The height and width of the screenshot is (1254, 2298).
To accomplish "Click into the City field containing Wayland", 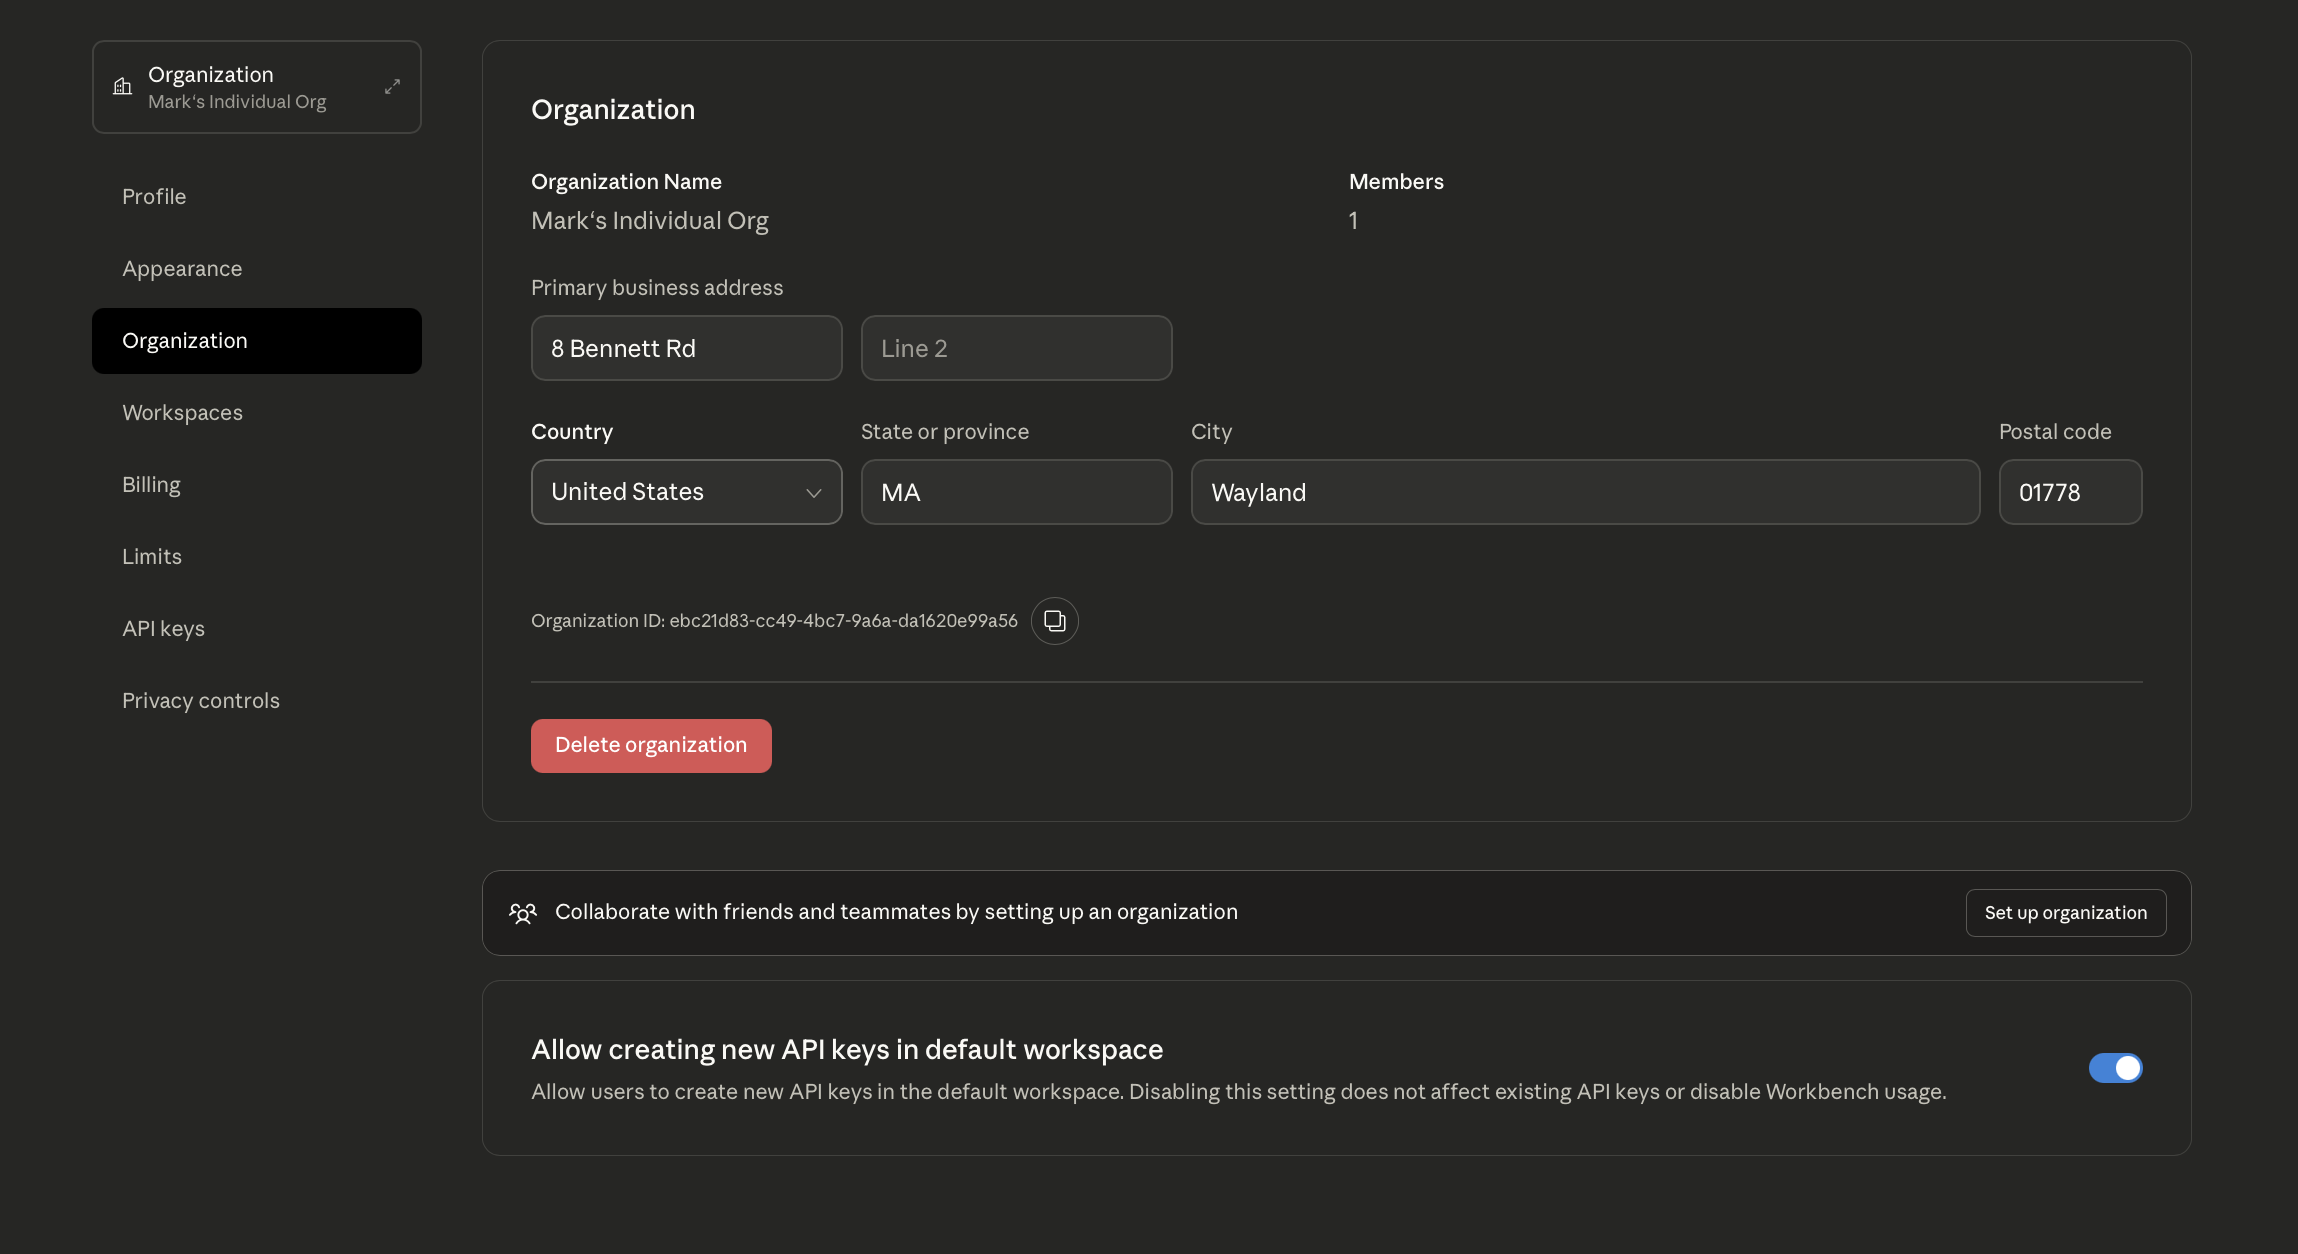I will (1585, 492).
